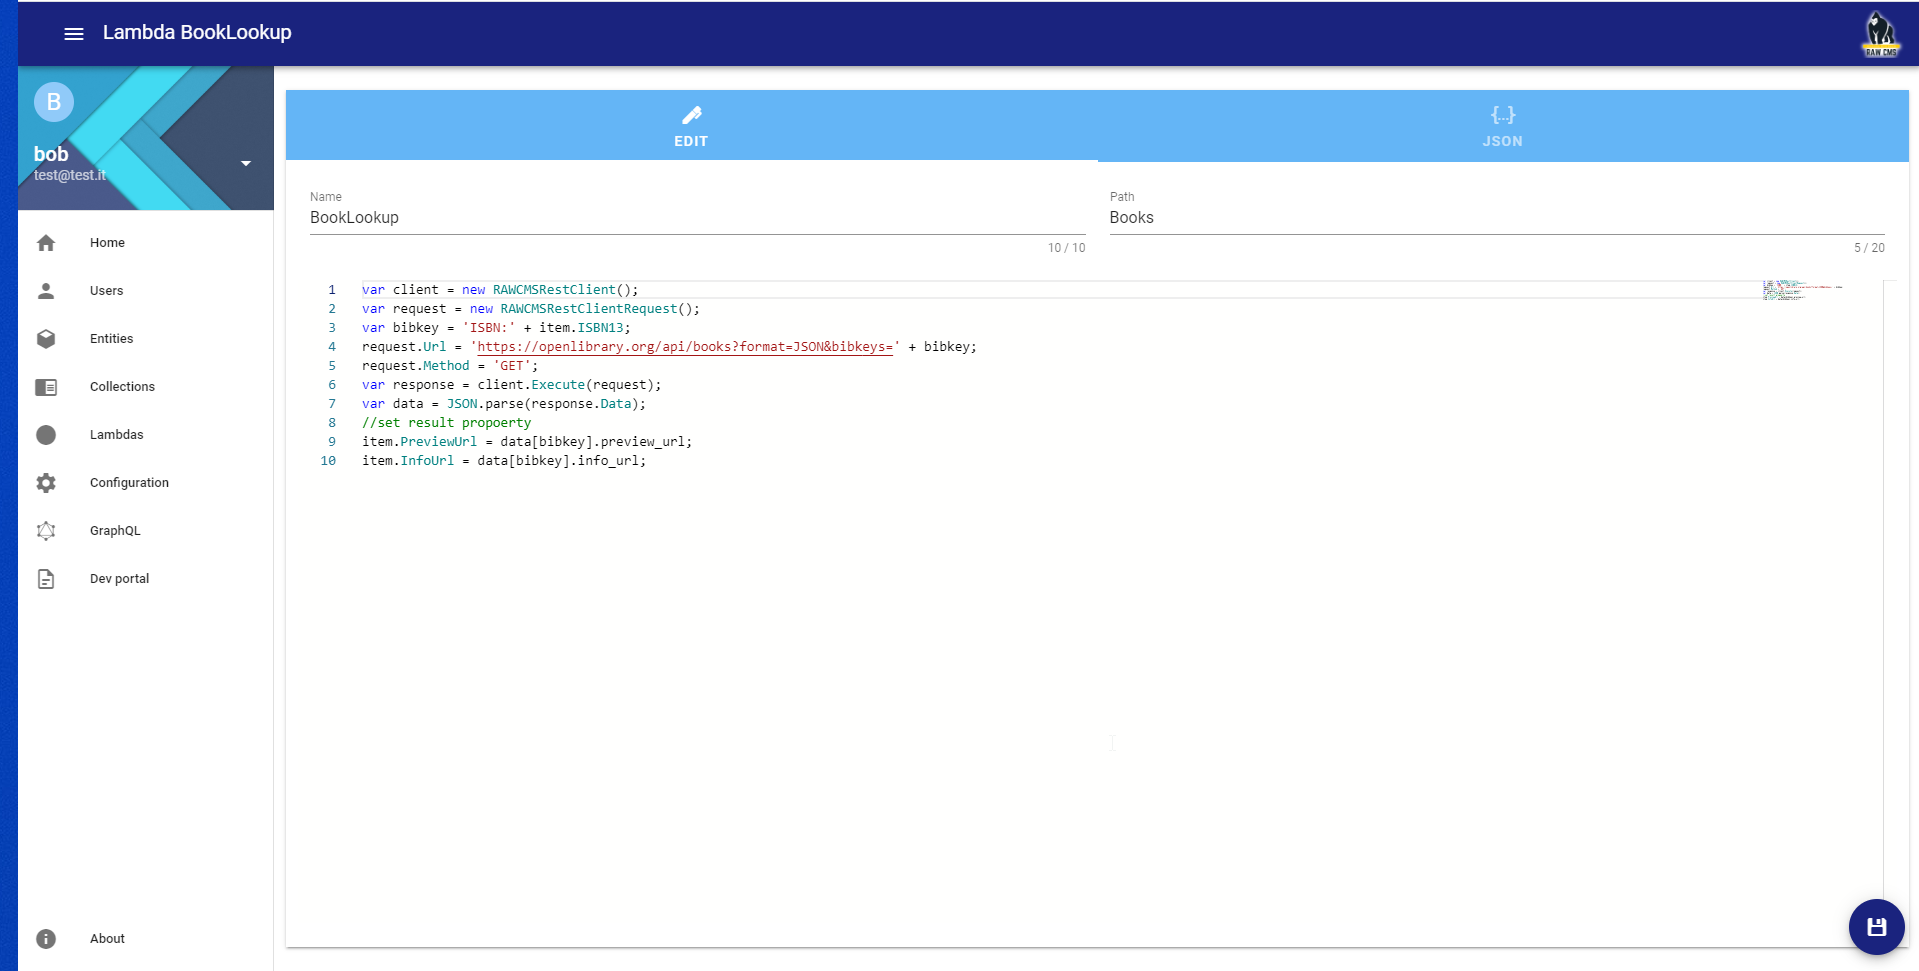Click the user avatar with letter B
The height and width of the screenshot is (971, 1919).
click(54, 102)
